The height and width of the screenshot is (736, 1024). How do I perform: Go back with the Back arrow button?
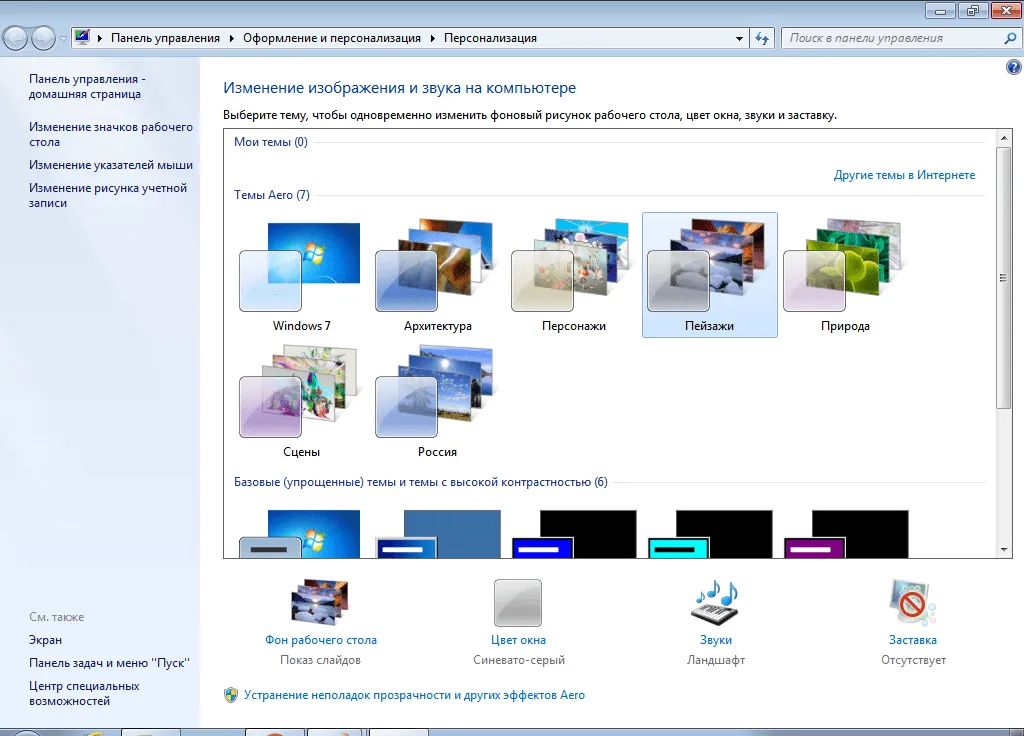16,39
